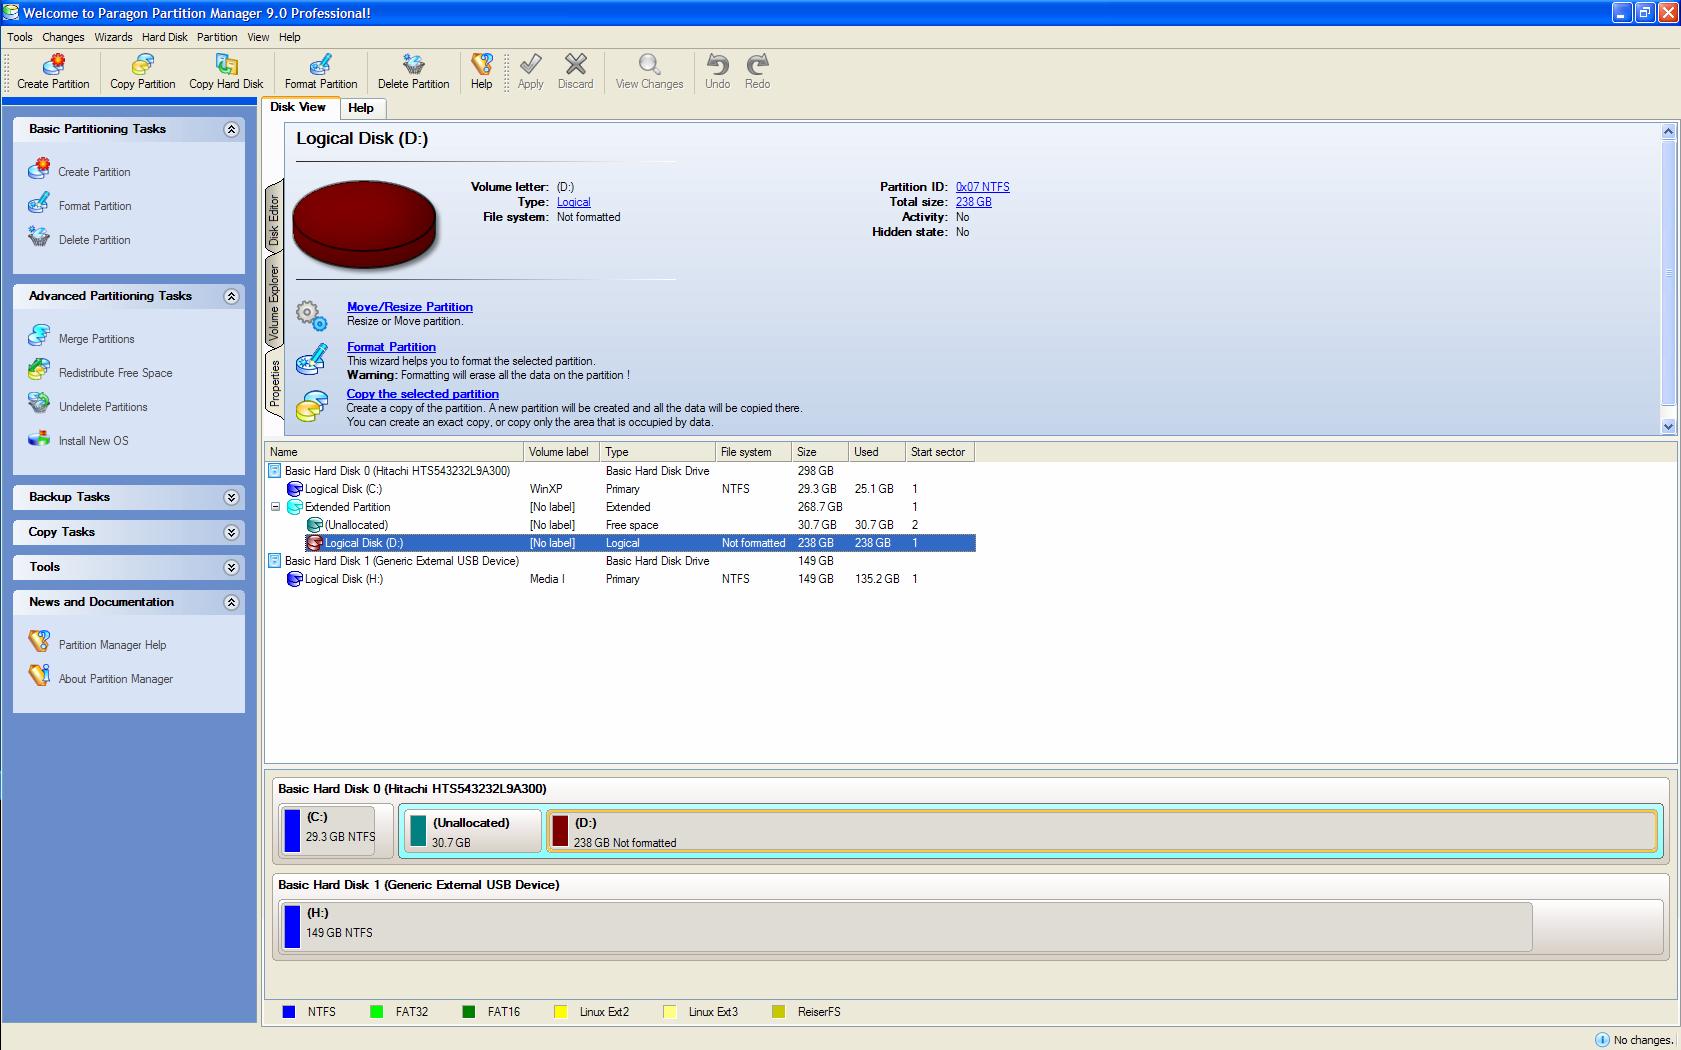This screenshot has width=1681, height=1050.
Task: Expand the Backup Tasks panel
Action: pyautogui.click(x=231, y=497)
